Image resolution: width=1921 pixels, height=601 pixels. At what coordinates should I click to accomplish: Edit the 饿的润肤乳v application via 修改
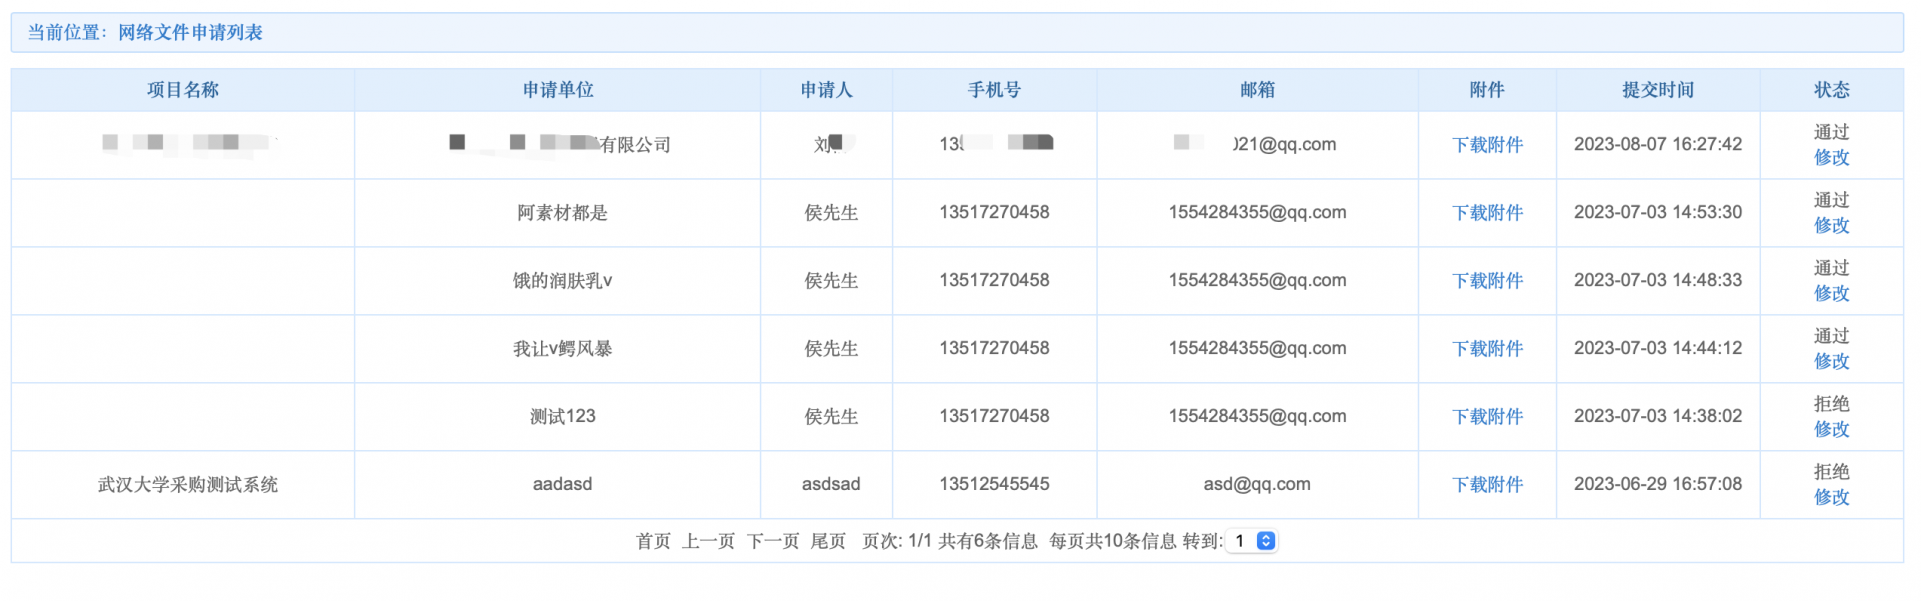[1831, 294]
